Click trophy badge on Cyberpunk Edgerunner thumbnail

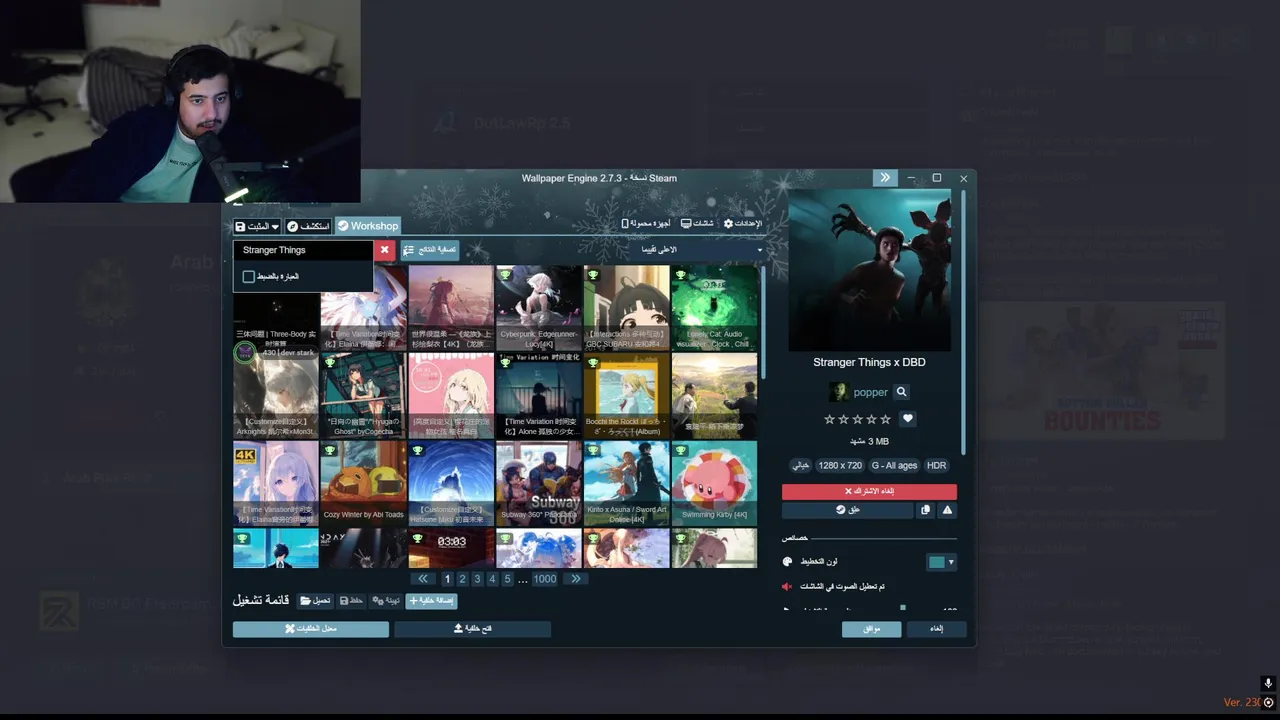[x=505, y=275]
